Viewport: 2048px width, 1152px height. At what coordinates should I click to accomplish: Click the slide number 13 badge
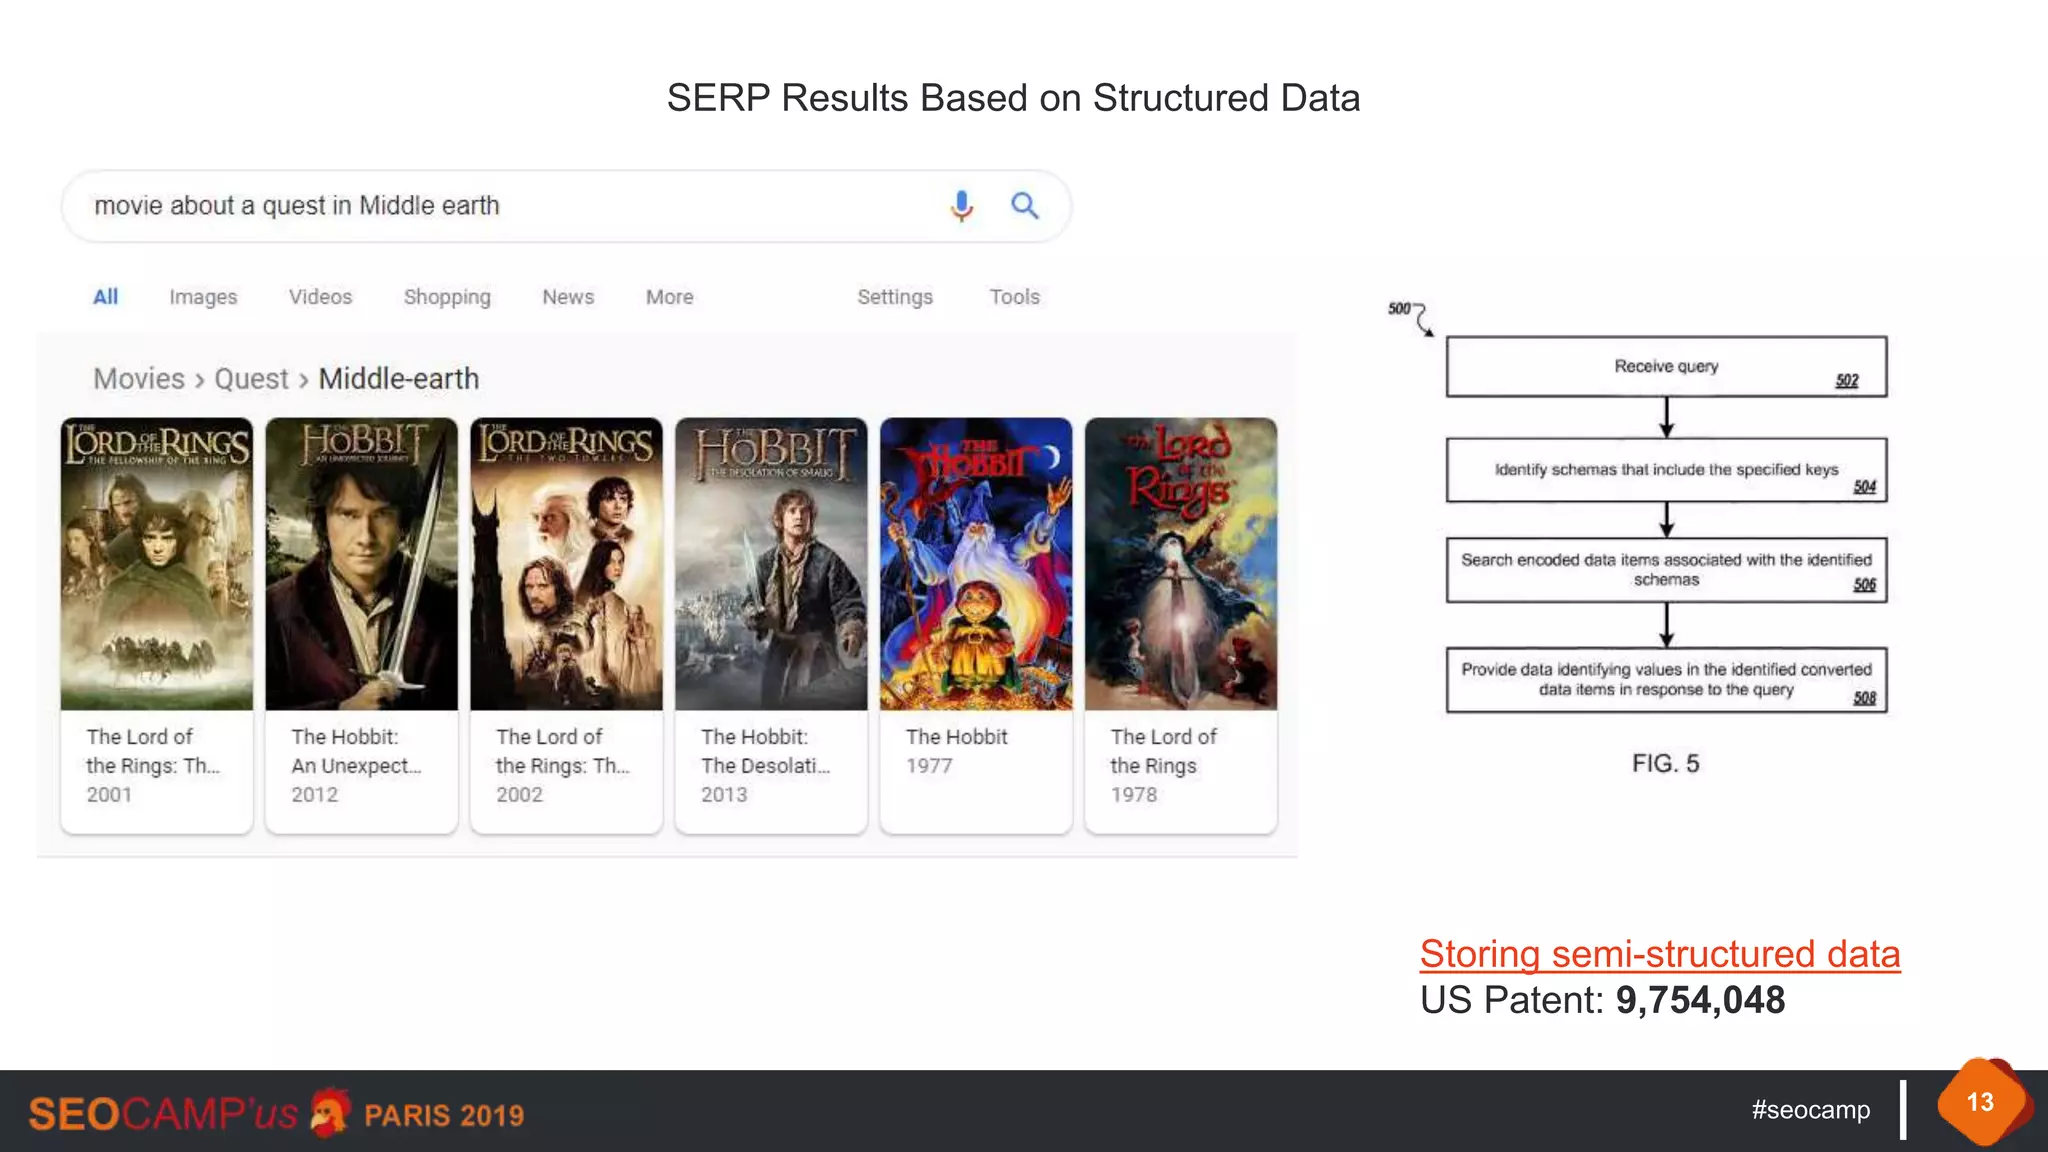click(x=1981, y=1102)
